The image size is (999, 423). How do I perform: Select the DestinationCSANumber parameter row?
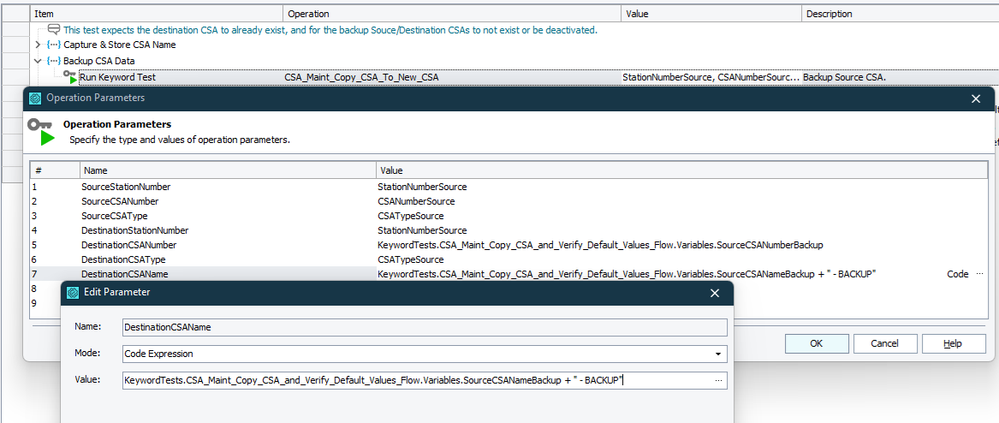(x=130, y=244)
